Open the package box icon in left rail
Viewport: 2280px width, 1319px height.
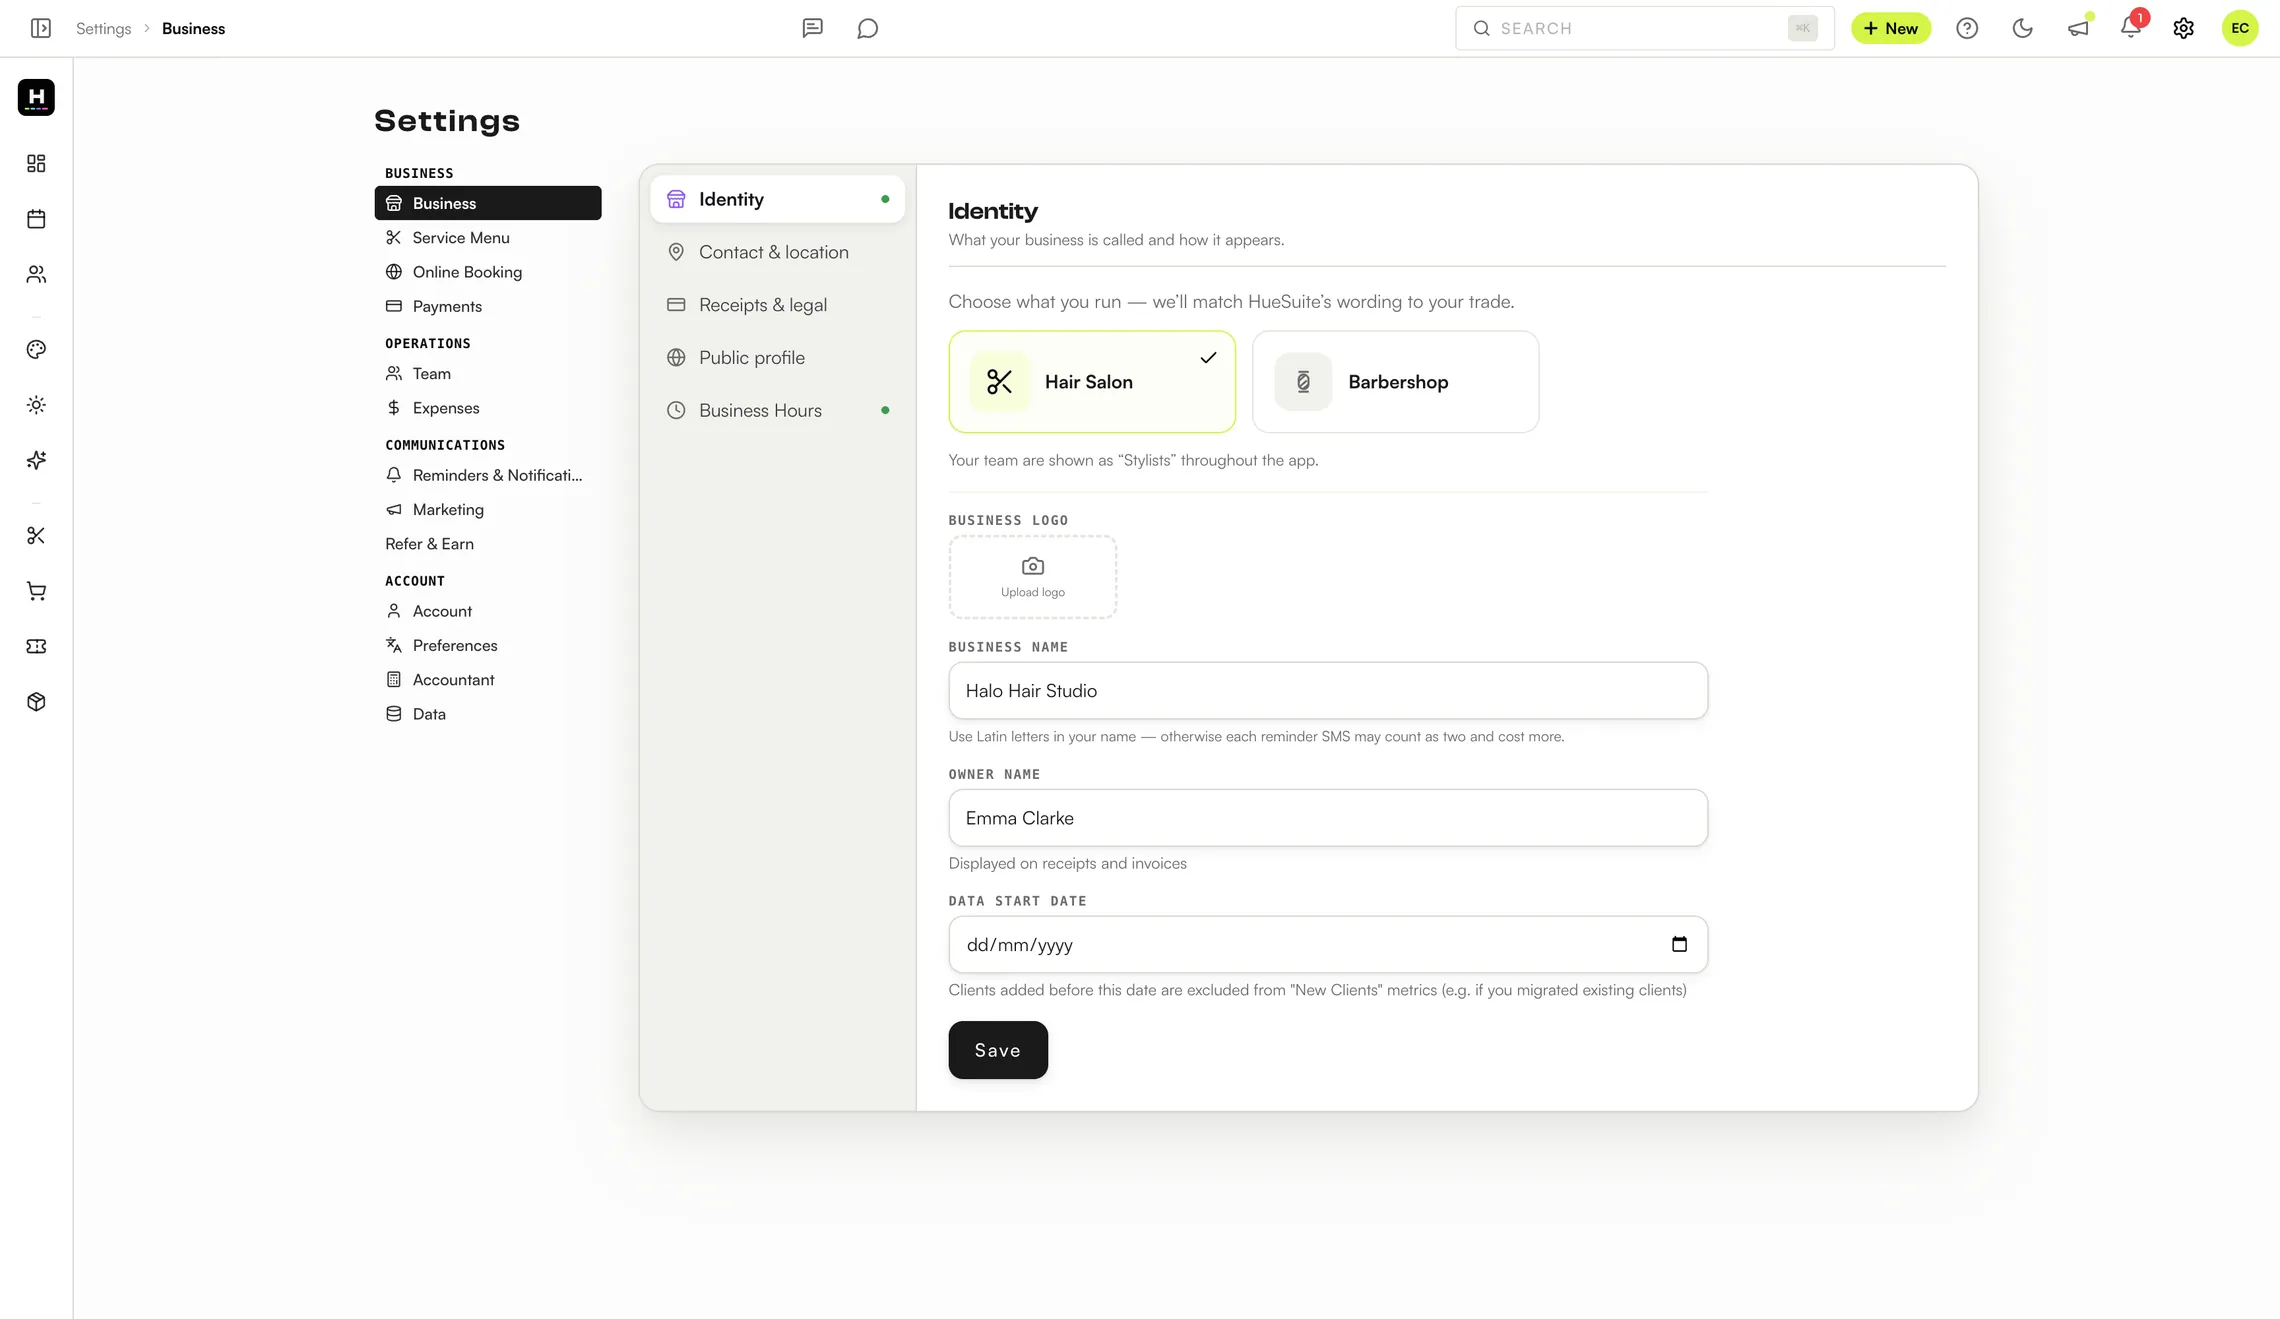coord(36,702)
